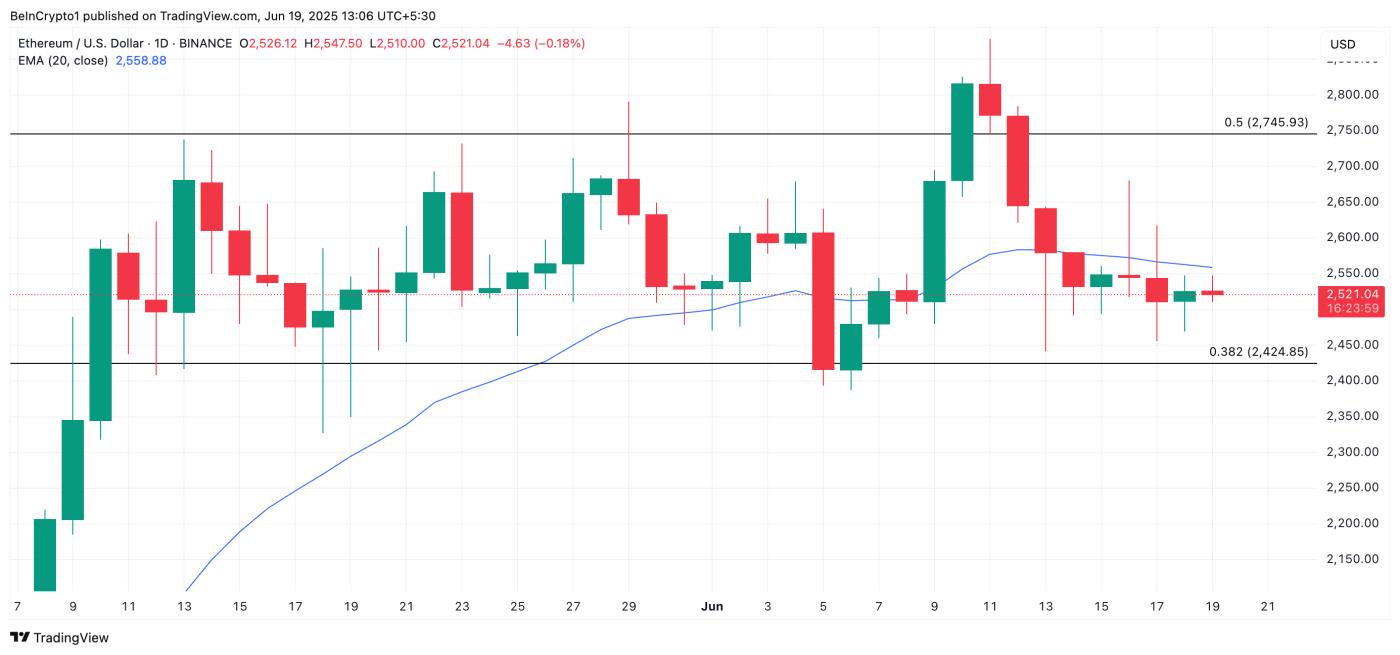Image resolution: width=1400 pixels, height=655 pixels.
Task: Click the TradingView logo at bottom left
Action: click(x=60, y=637)
